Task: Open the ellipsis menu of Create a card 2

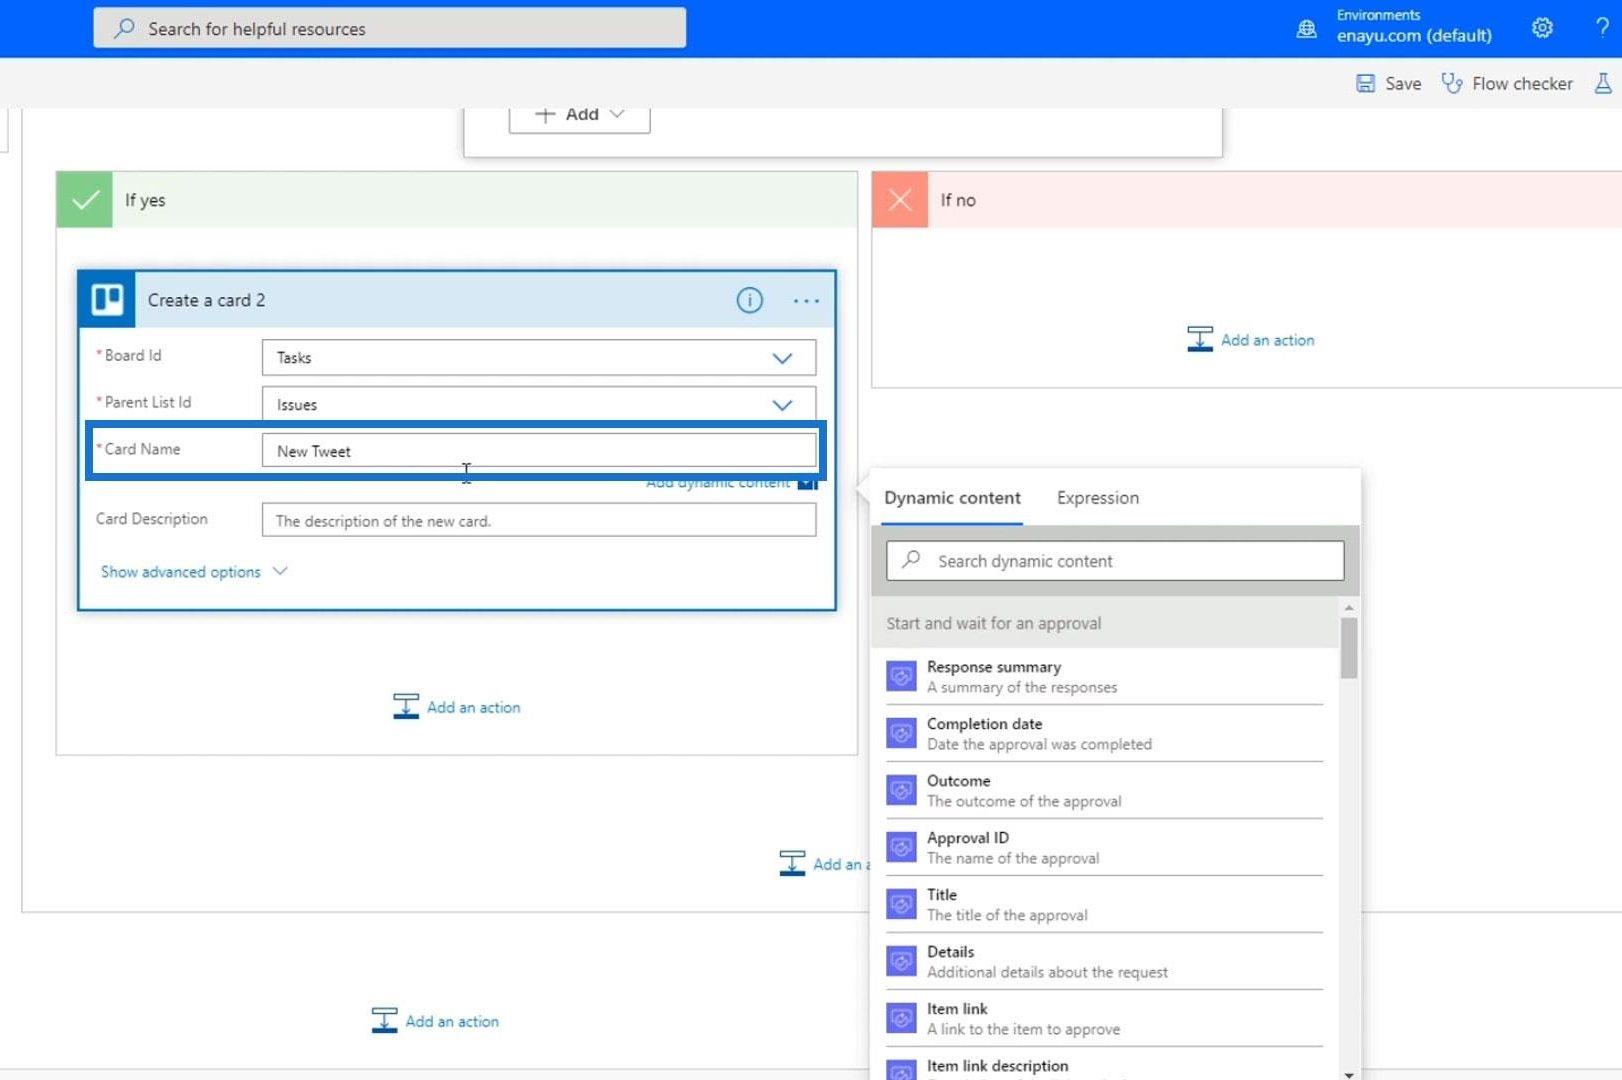Action: coord(806,300)
